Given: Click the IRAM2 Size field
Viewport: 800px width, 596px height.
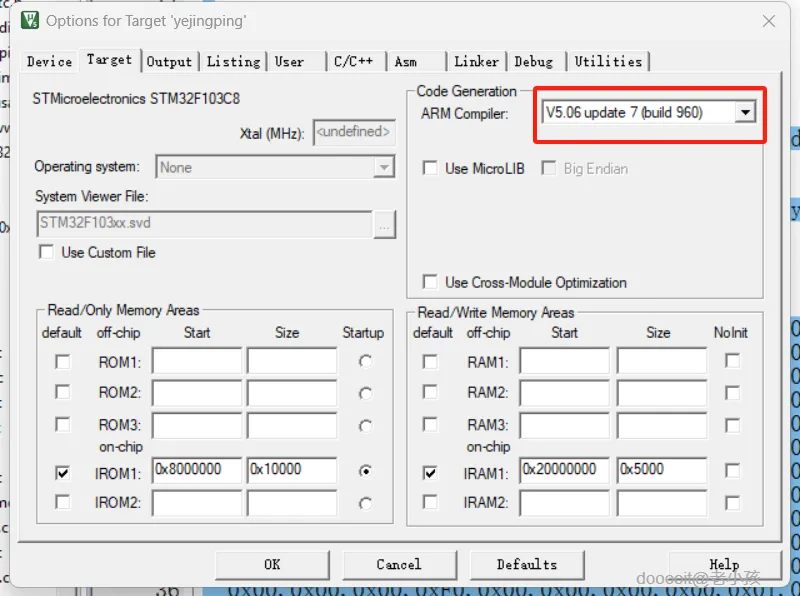Looking at the screenshot, I should 662,503.
